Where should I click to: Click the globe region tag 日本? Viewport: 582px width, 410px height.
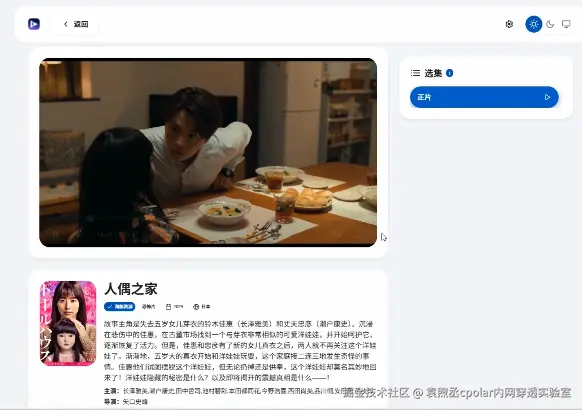tap(202, 306)
